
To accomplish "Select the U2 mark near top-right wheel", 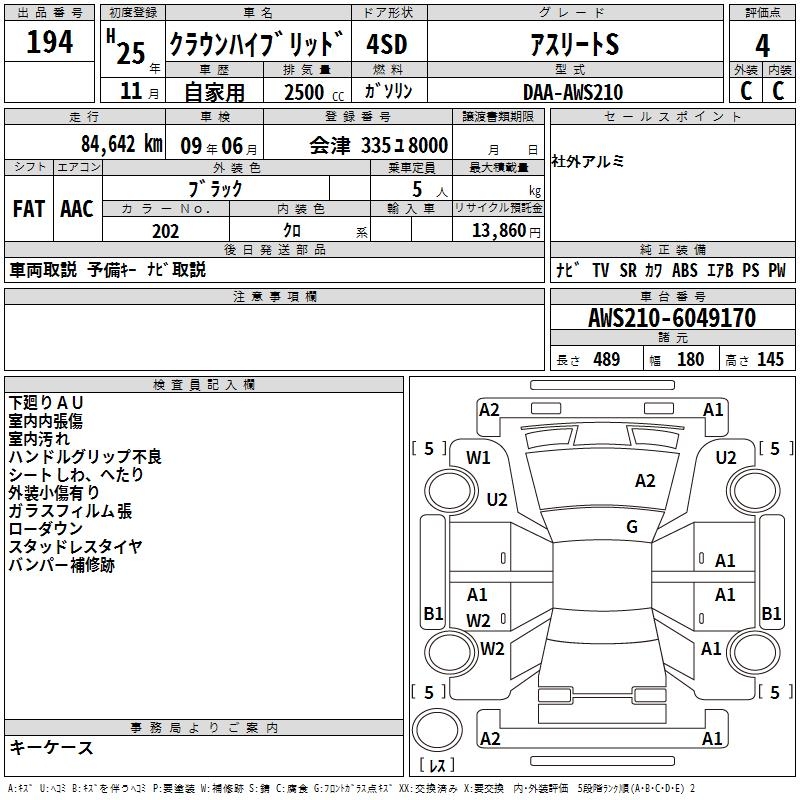I will 726,458.
